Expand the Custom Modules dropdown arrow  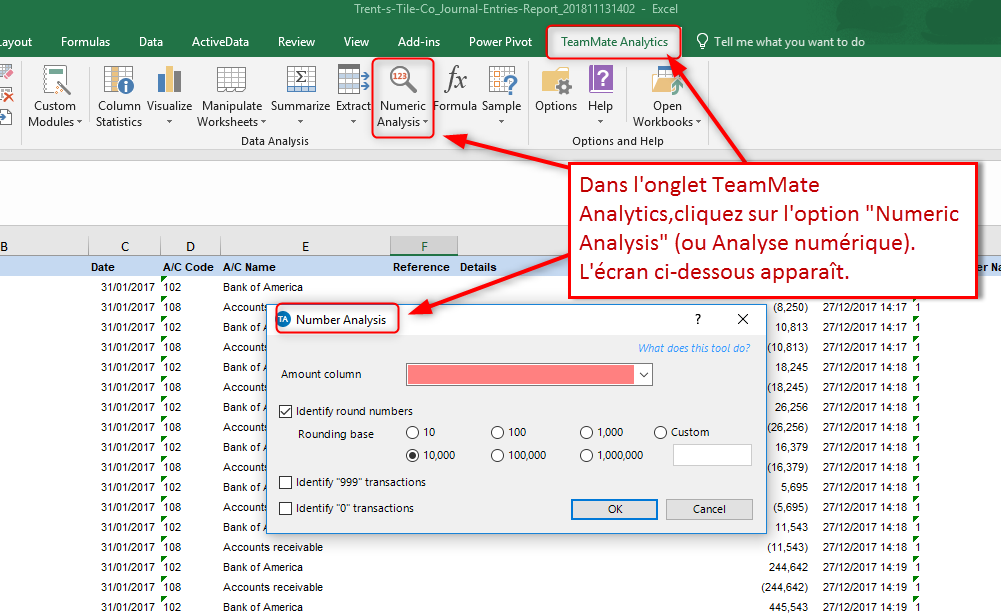(79, 122)
